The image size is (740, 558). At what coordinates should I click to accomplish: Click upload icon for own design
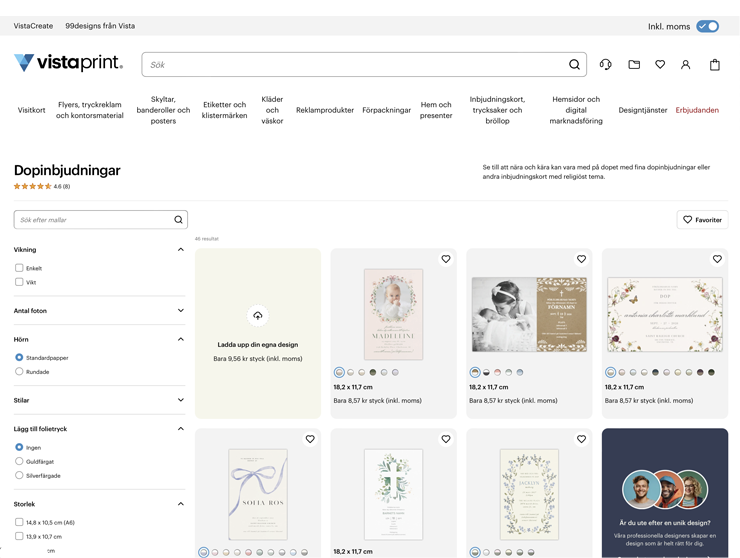(257, 316)
